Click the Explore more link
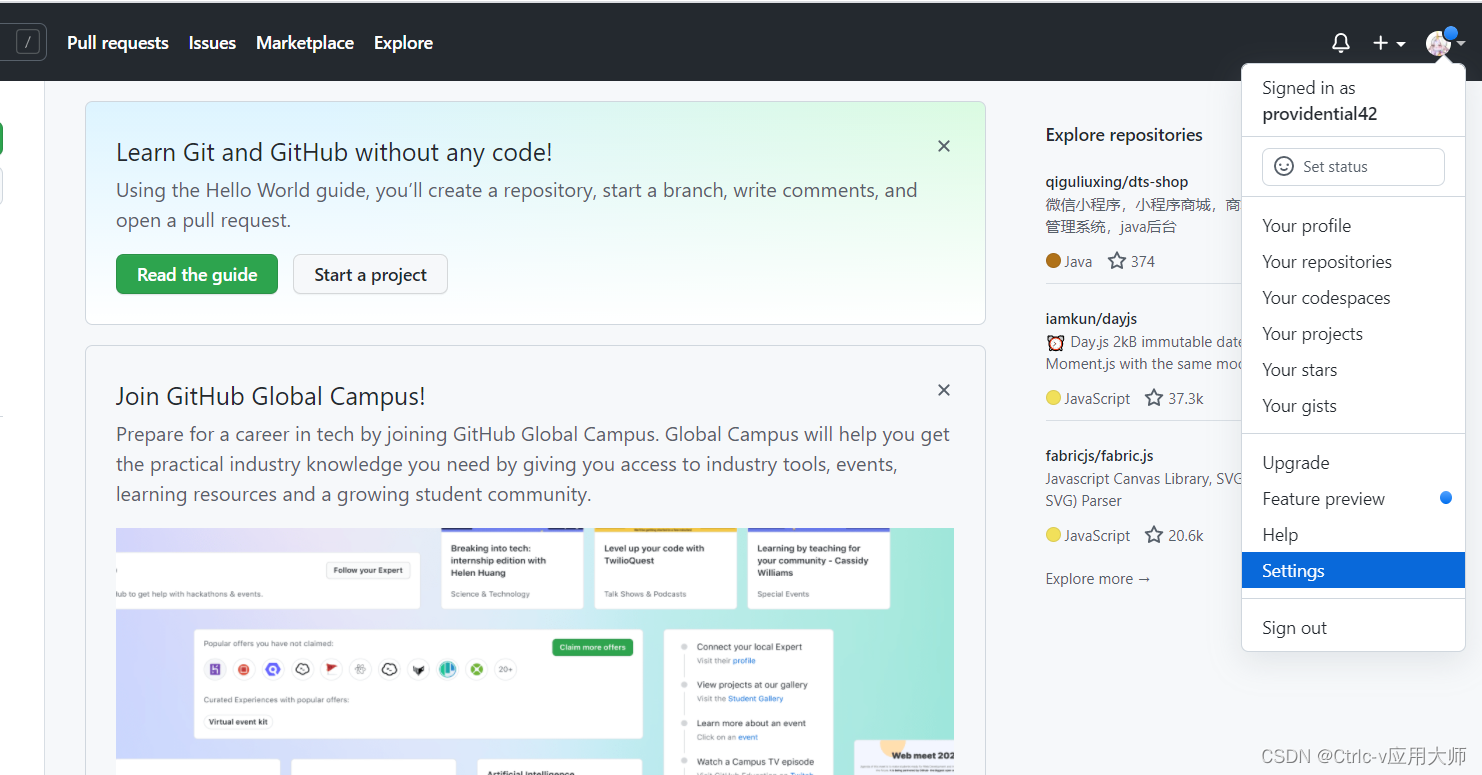 (x=1098, y=579)
